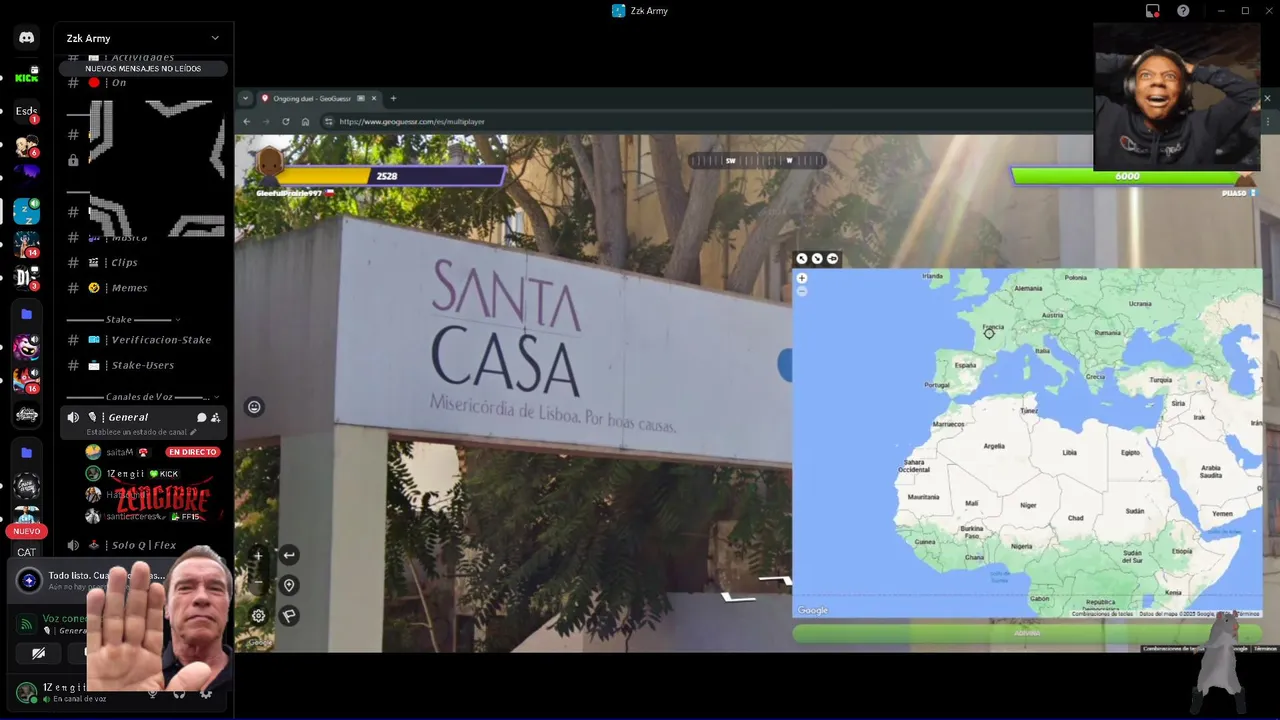Zoom in on the guess map

pos(802,279)
